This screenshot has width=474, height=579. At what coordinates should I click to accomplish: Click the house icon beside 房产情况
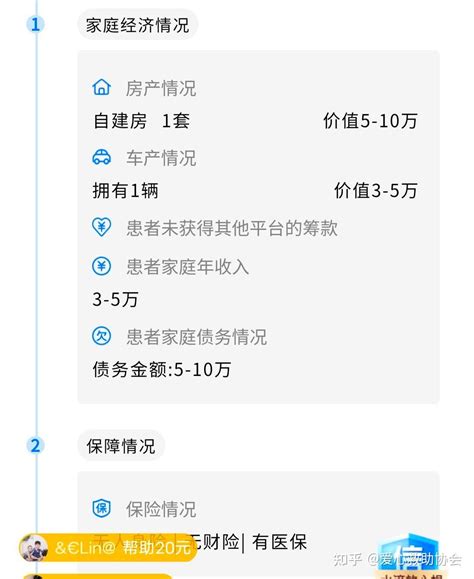102,88
